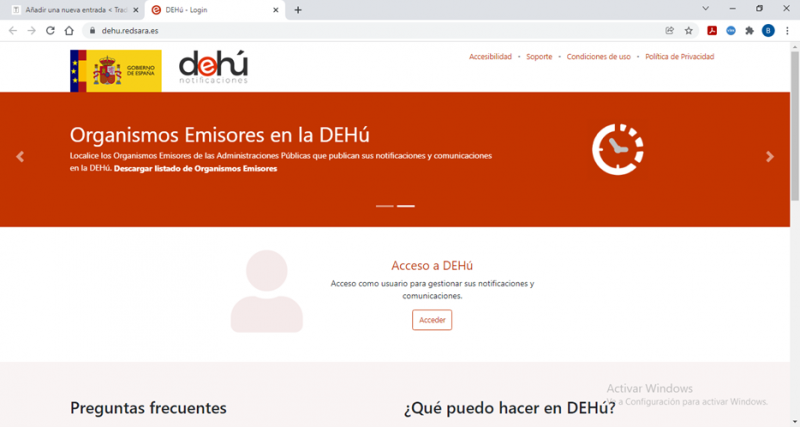Show previous carousel slide arrow
800x427 pixels.
pyautogui.click(x=20, y=157)
